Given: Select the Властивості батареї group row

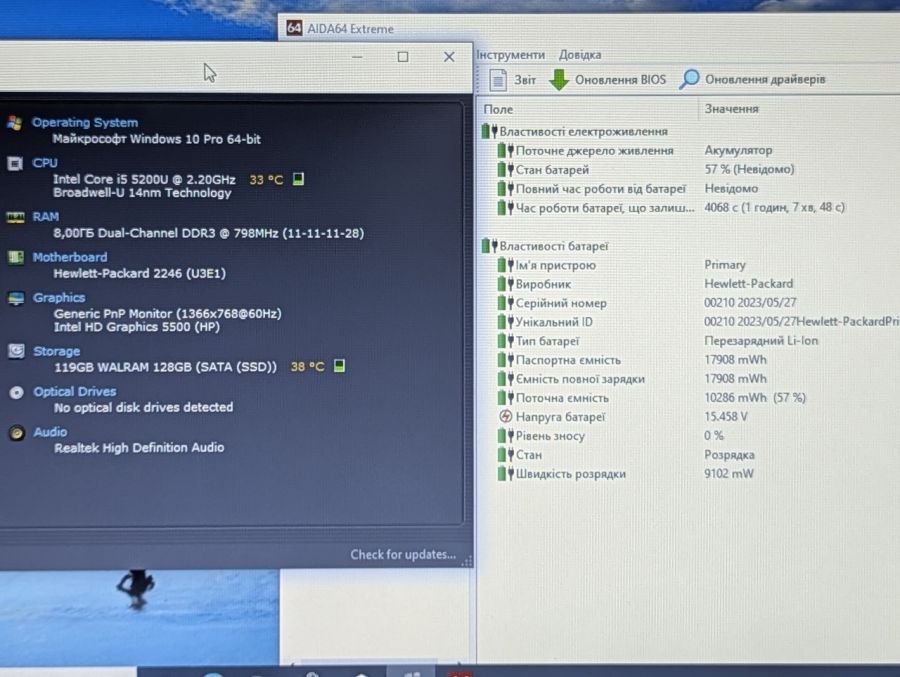Looking at the screenshot, I should coord(545,246).
